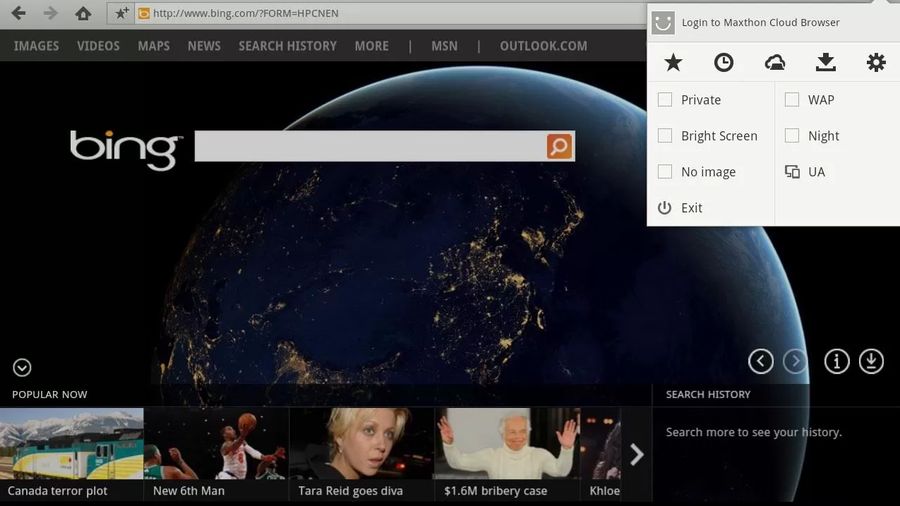
Task: Show next popular stories with right chevron
Action: tap(636, 454)
